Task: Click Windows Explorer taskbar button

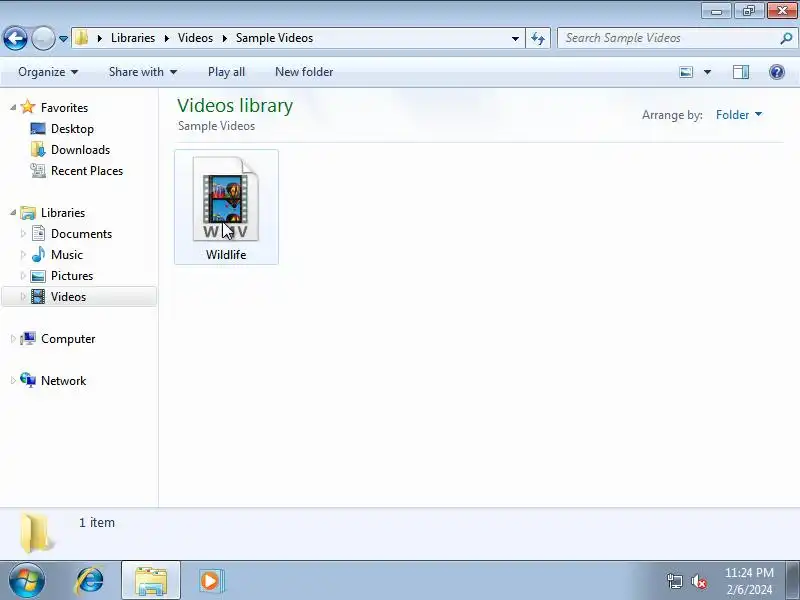Action: (x=151, y=580)
